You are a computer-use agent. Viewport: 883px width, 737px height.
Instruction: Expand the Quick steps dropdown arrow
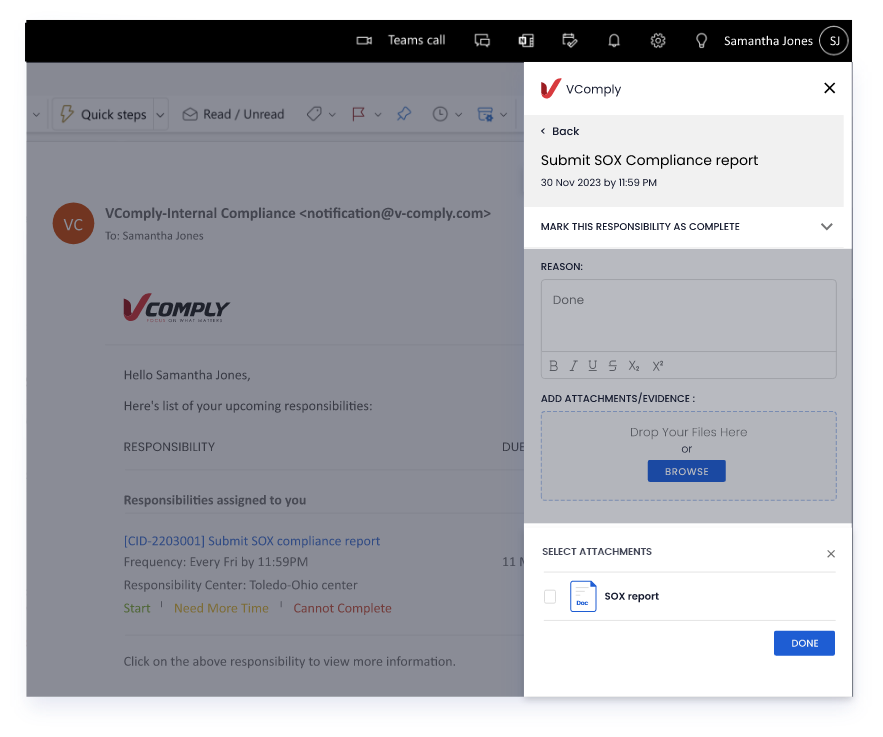click(160, 115)
